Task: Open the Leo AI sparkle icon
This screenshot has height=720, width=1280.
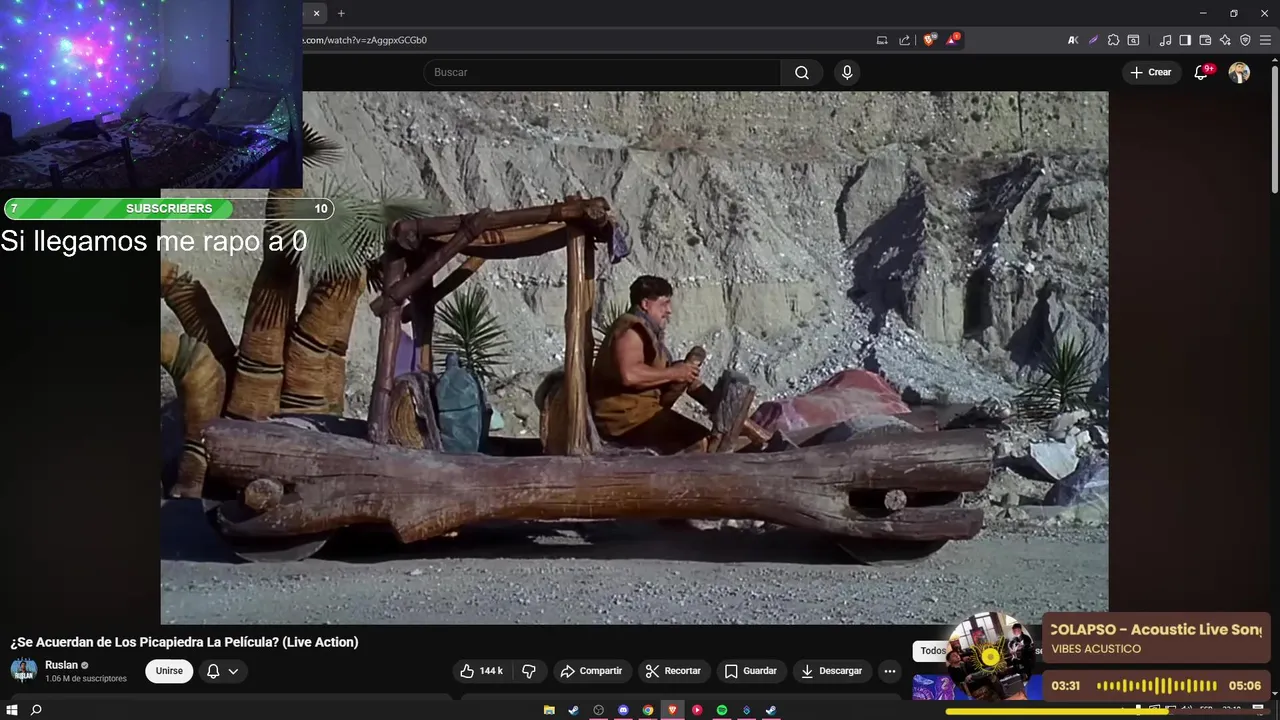Action: 1225,40
